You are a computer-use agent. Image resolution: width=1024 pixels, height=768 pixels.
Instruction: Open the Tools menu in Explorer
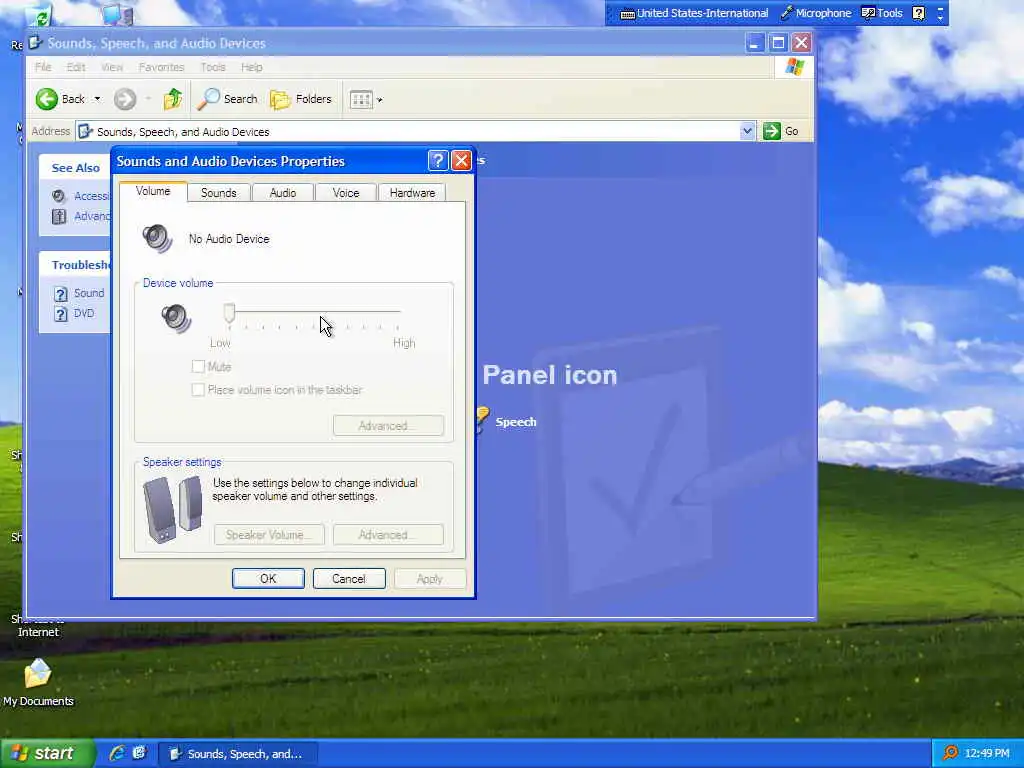click(x=213, y=67)
